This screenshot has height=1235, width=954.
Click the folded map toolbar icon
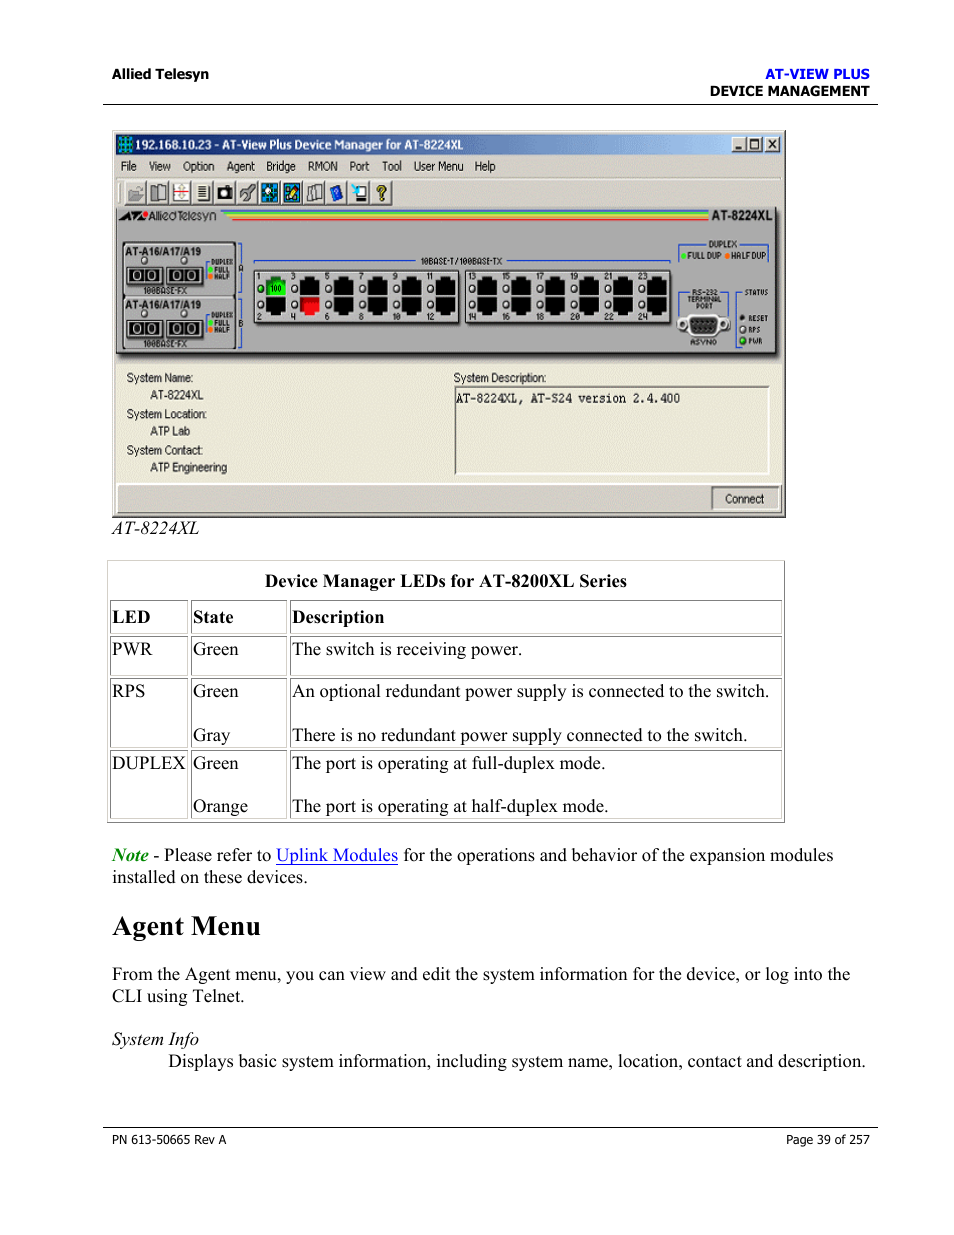coord(315,193)
